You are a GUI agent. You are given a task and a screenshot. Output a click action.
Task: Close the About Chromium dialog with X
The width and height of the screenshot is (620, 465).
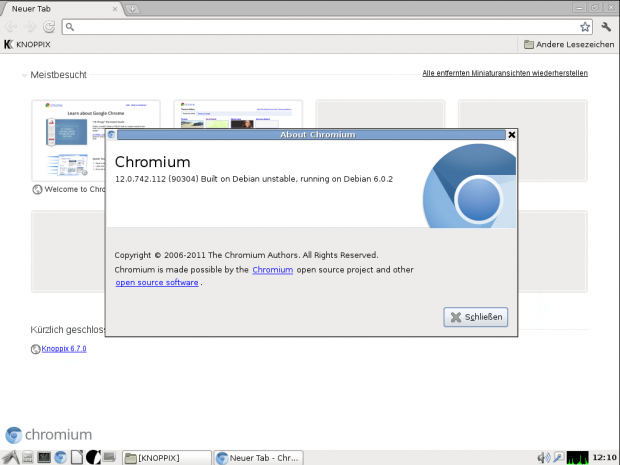pos(511,135)
